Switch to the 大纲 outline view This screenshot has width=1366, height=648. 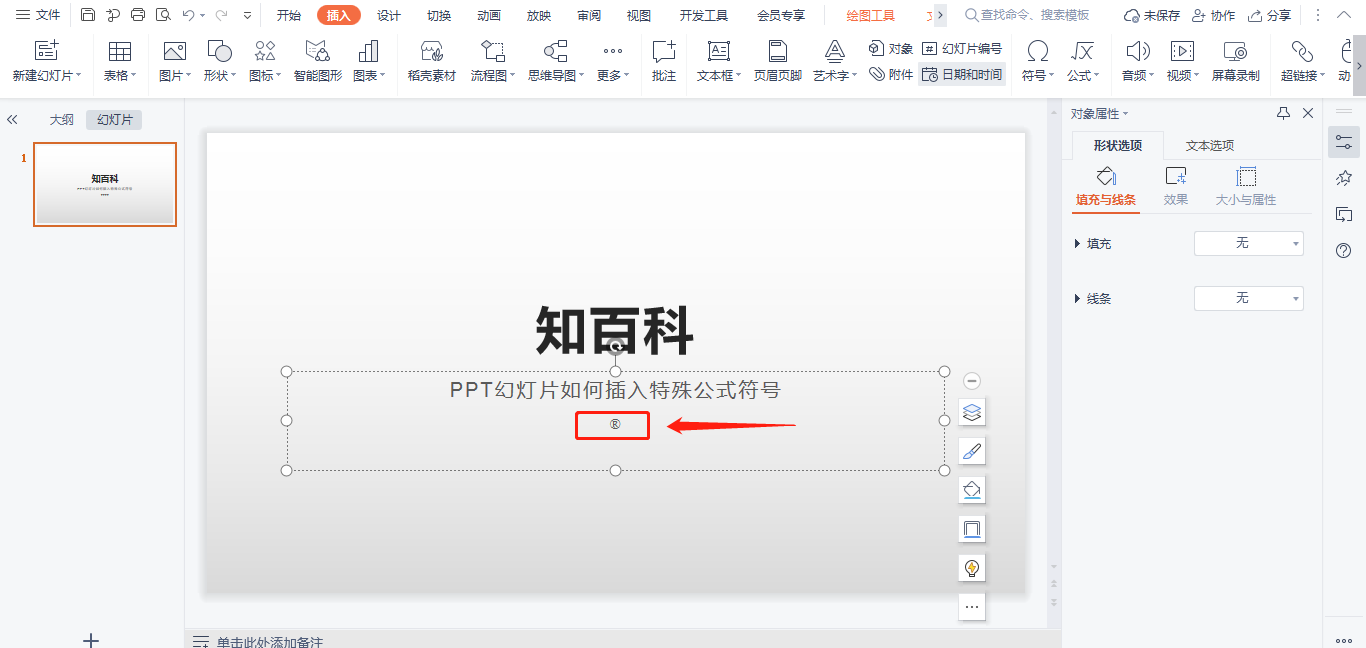point(61,118)
